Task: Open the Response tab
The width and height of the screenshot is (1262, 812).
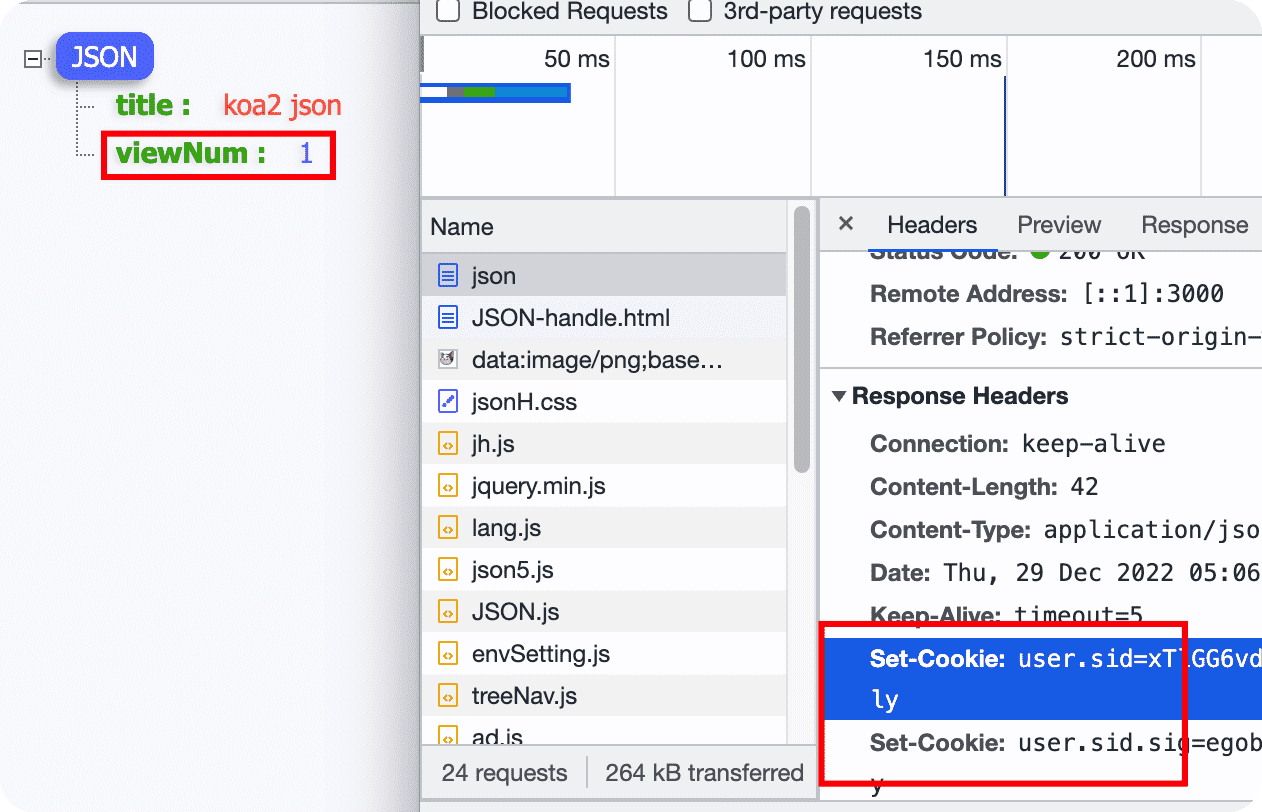Action: point(1194,225)
